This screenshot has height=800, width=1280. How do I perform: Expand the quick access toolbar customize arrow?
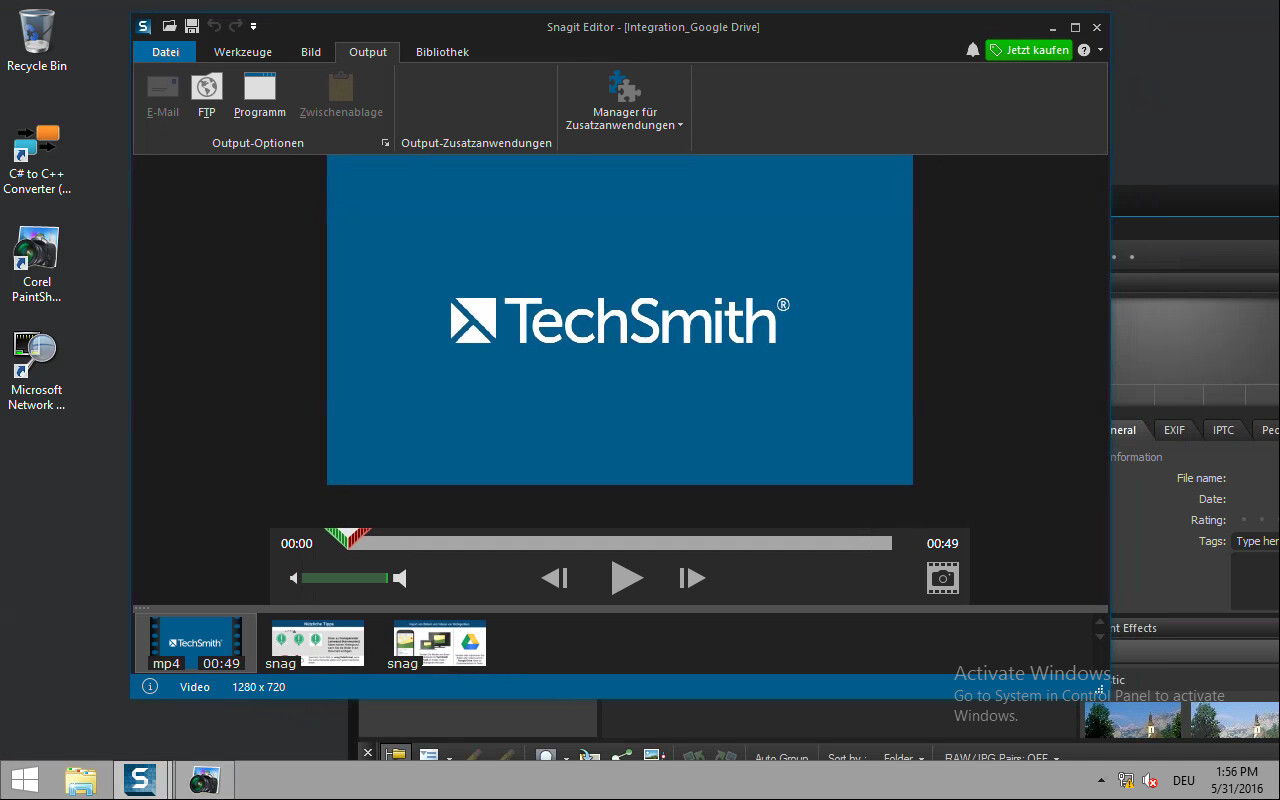tap(254, 27)
